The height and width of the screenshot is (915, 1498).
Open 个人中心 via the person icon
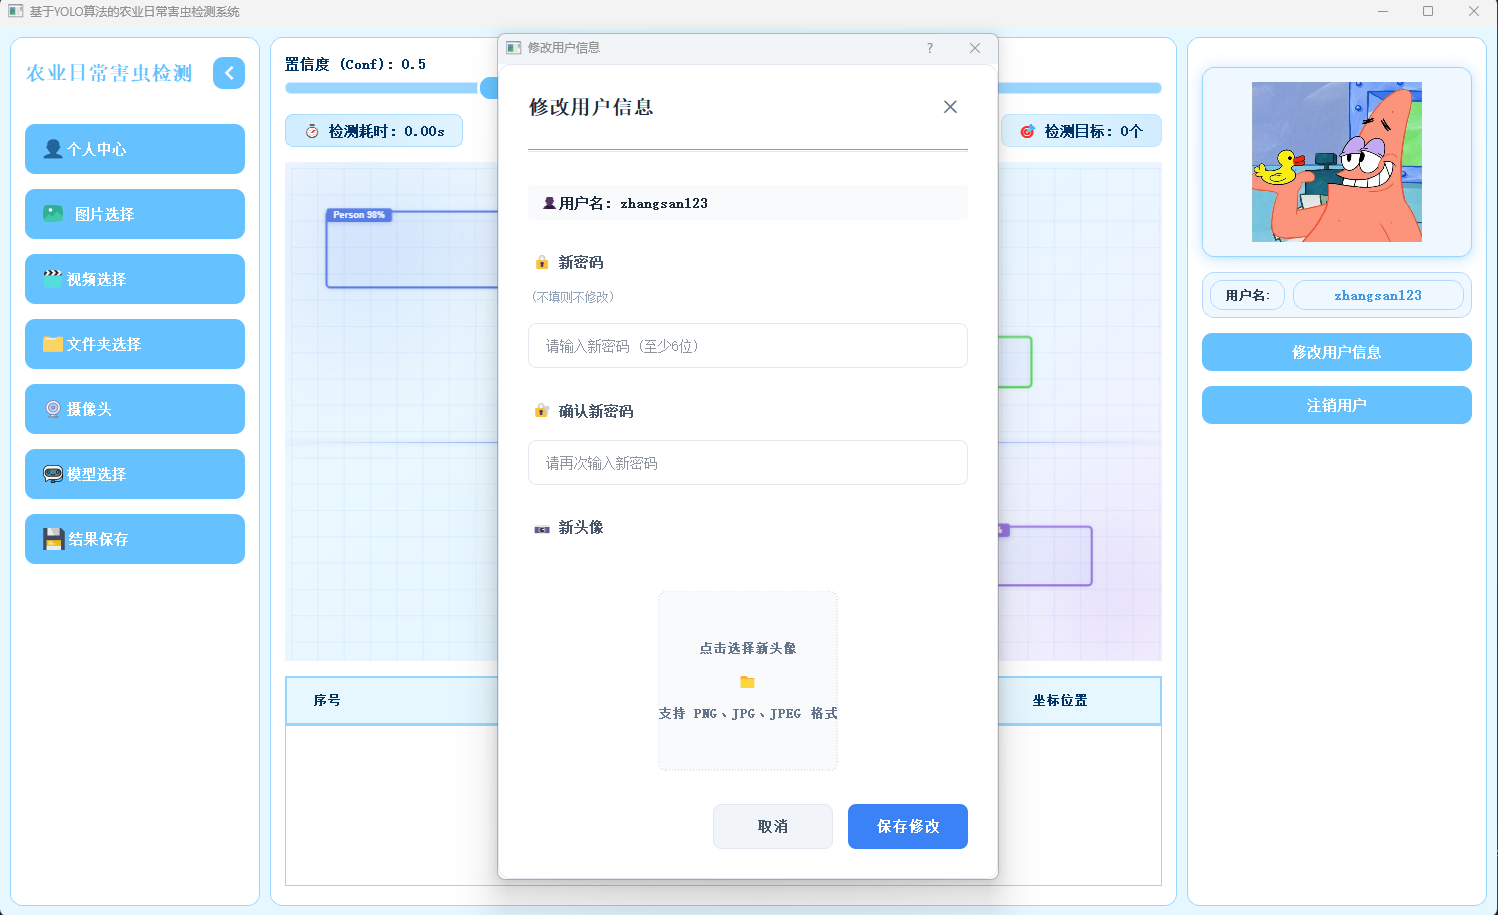pos(52,148)
